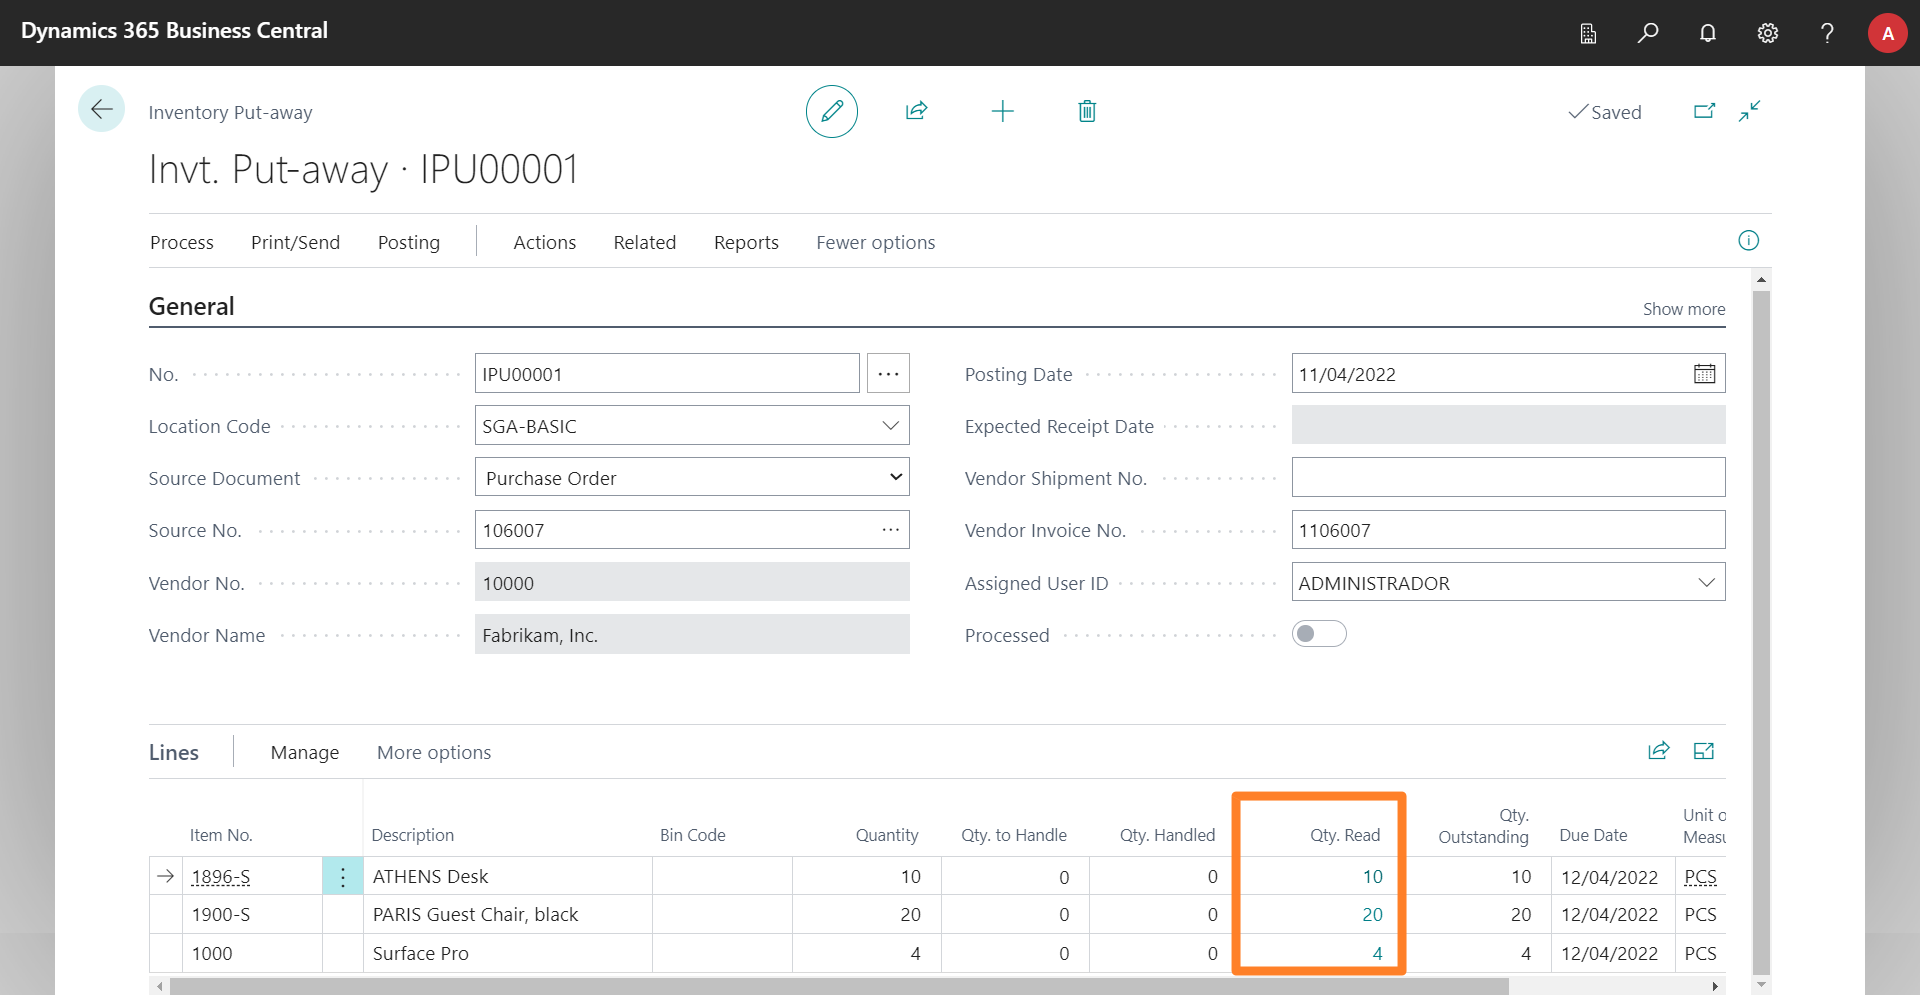The image size is (1920, 995).
Task: Open the Manage menu in Lines
Action: click(304, 752)
